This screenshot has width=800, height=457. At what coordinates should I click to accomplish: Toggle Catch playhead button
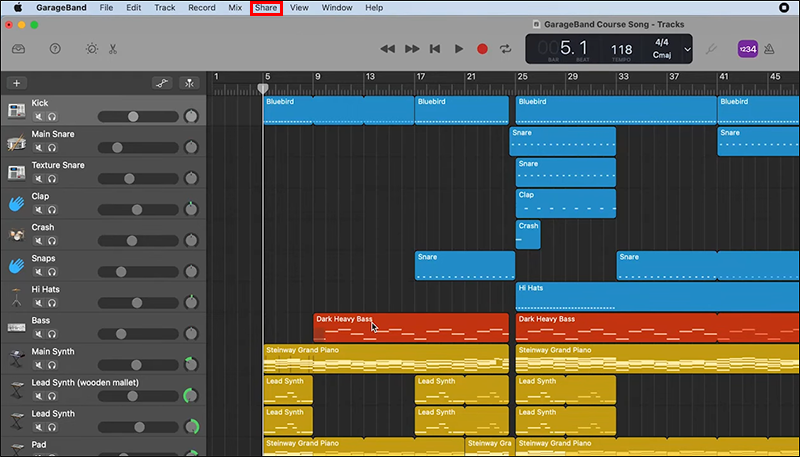(189, 83)
